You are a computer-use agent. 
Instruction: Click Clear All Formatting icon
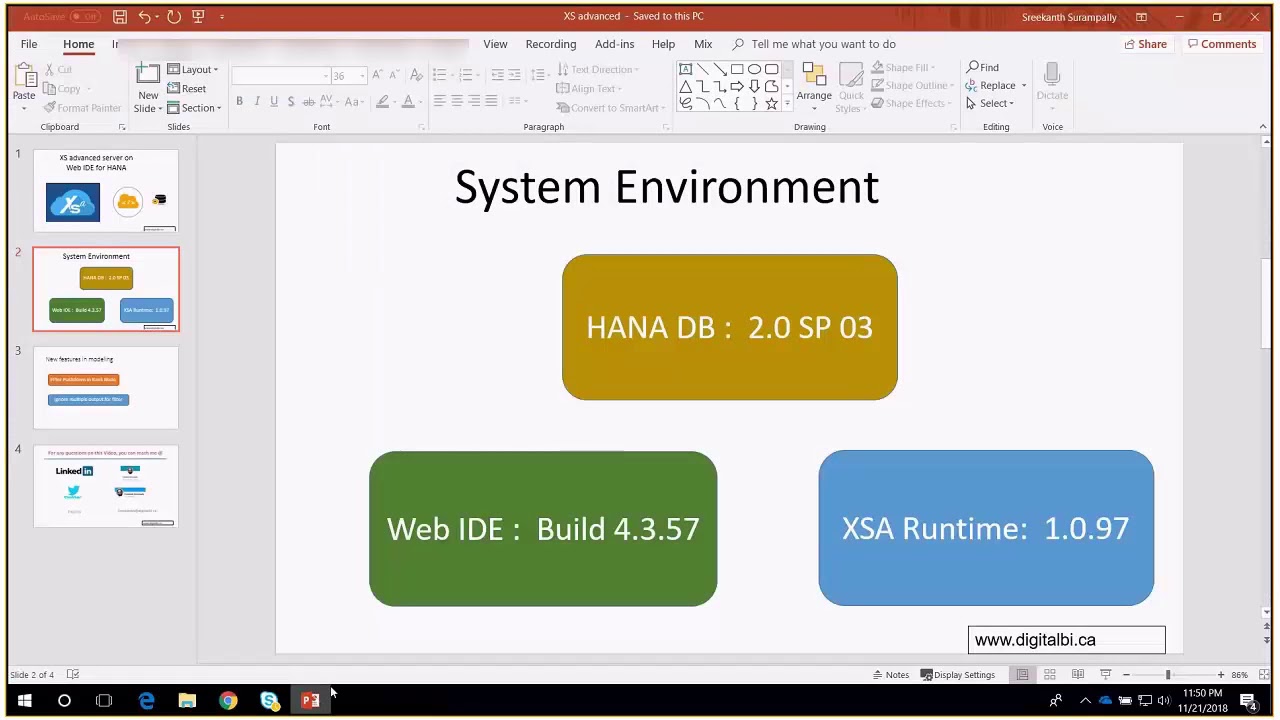tap(416, 76)
